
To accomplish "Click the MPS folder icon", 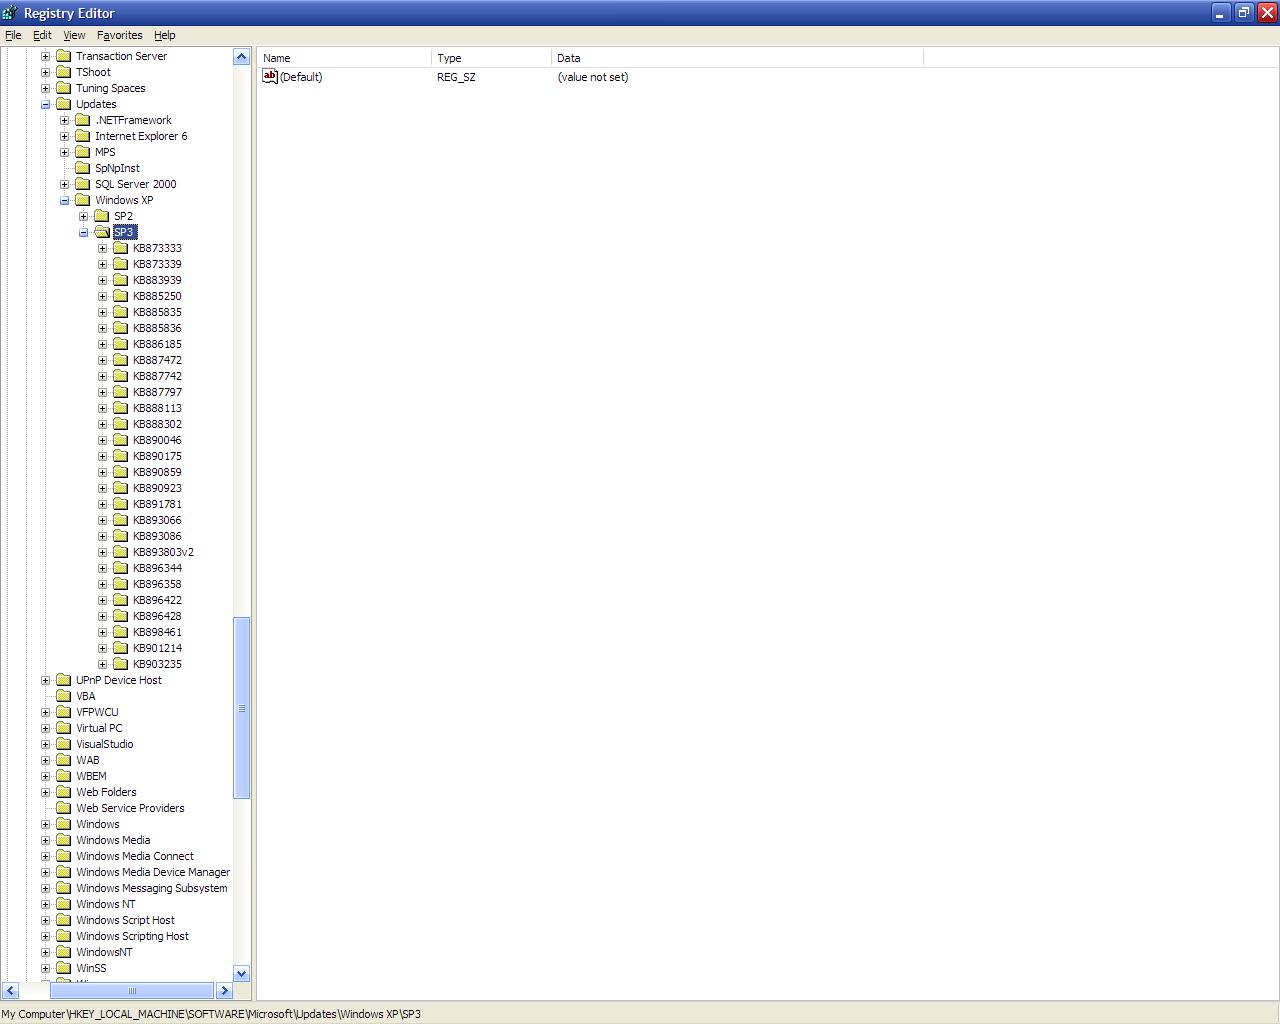I will tap(83, 152).
